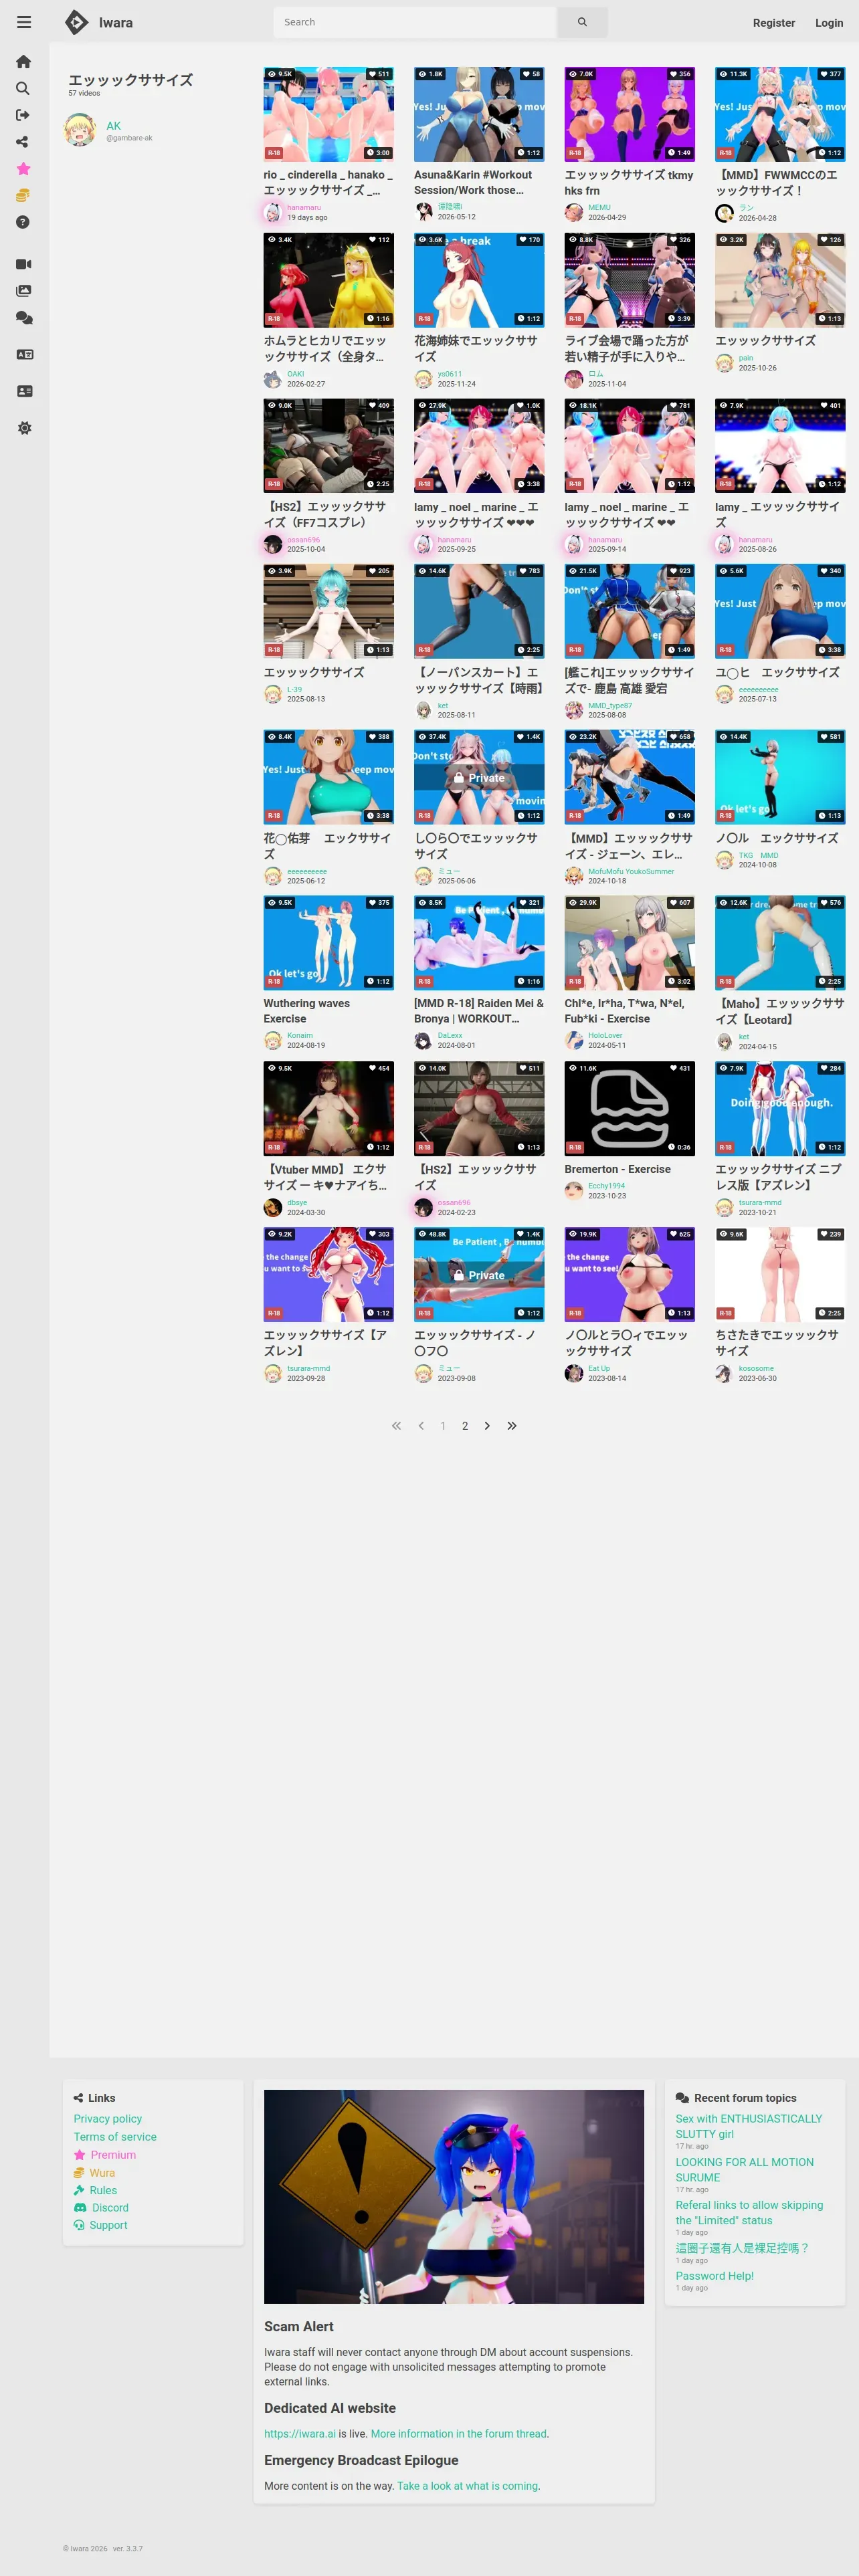Open forum topic 'Password Help!'
Image resolution: width=859 pixels, height=2576 pixels.
click(x=714, y=2276)
